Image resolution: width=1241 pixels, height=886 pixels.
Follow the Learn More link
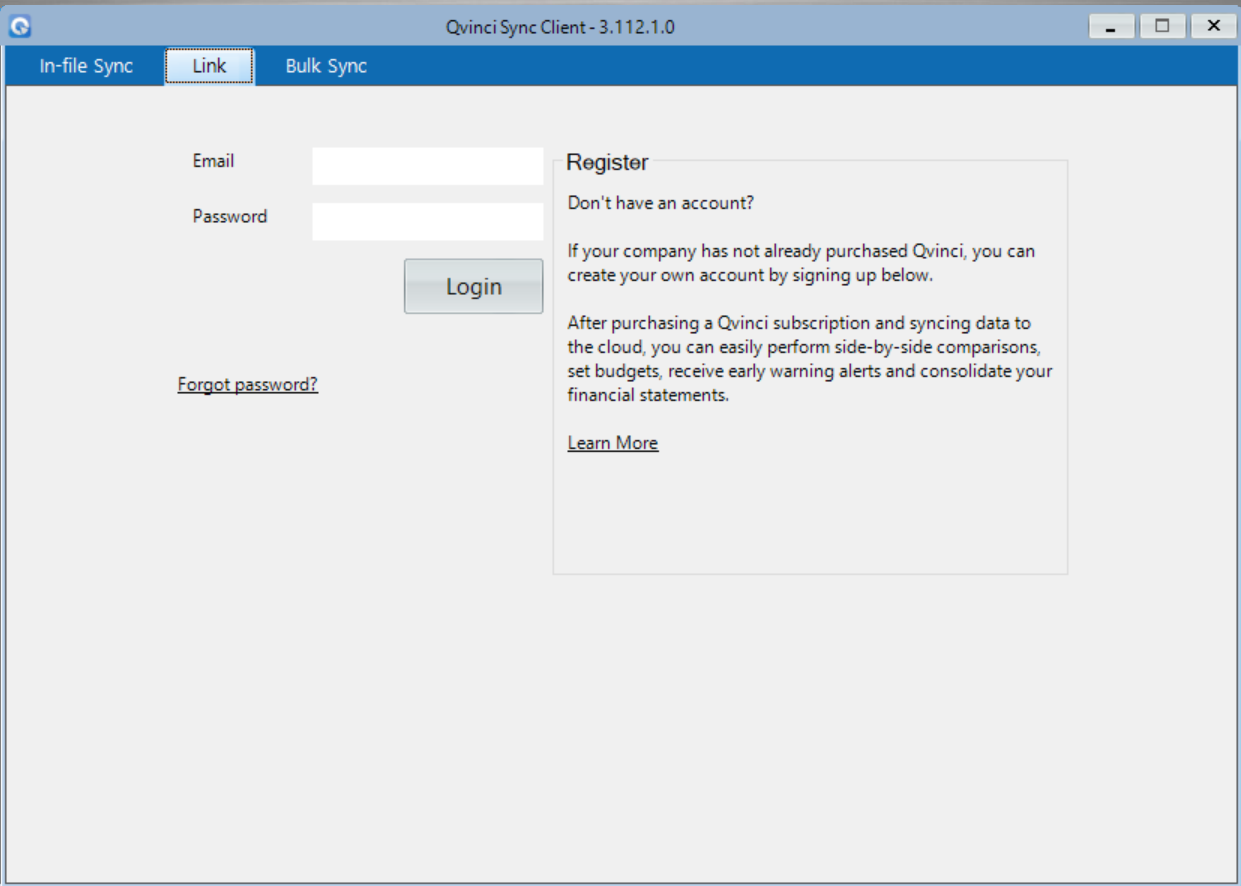pyautogui.click(x=613, y=443)
